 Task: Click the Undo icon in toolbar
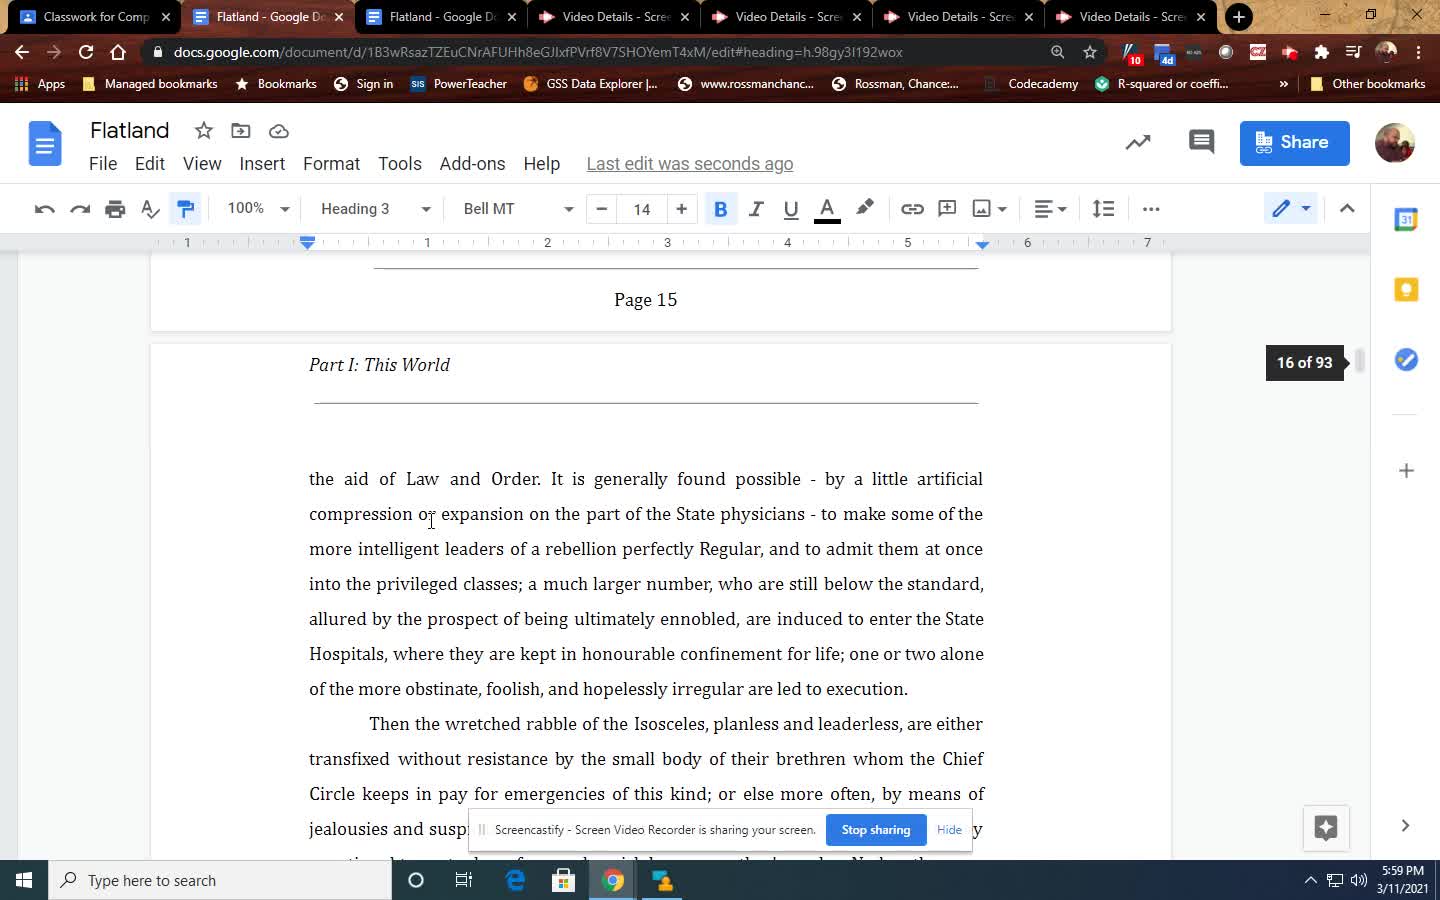click(44, 209)
